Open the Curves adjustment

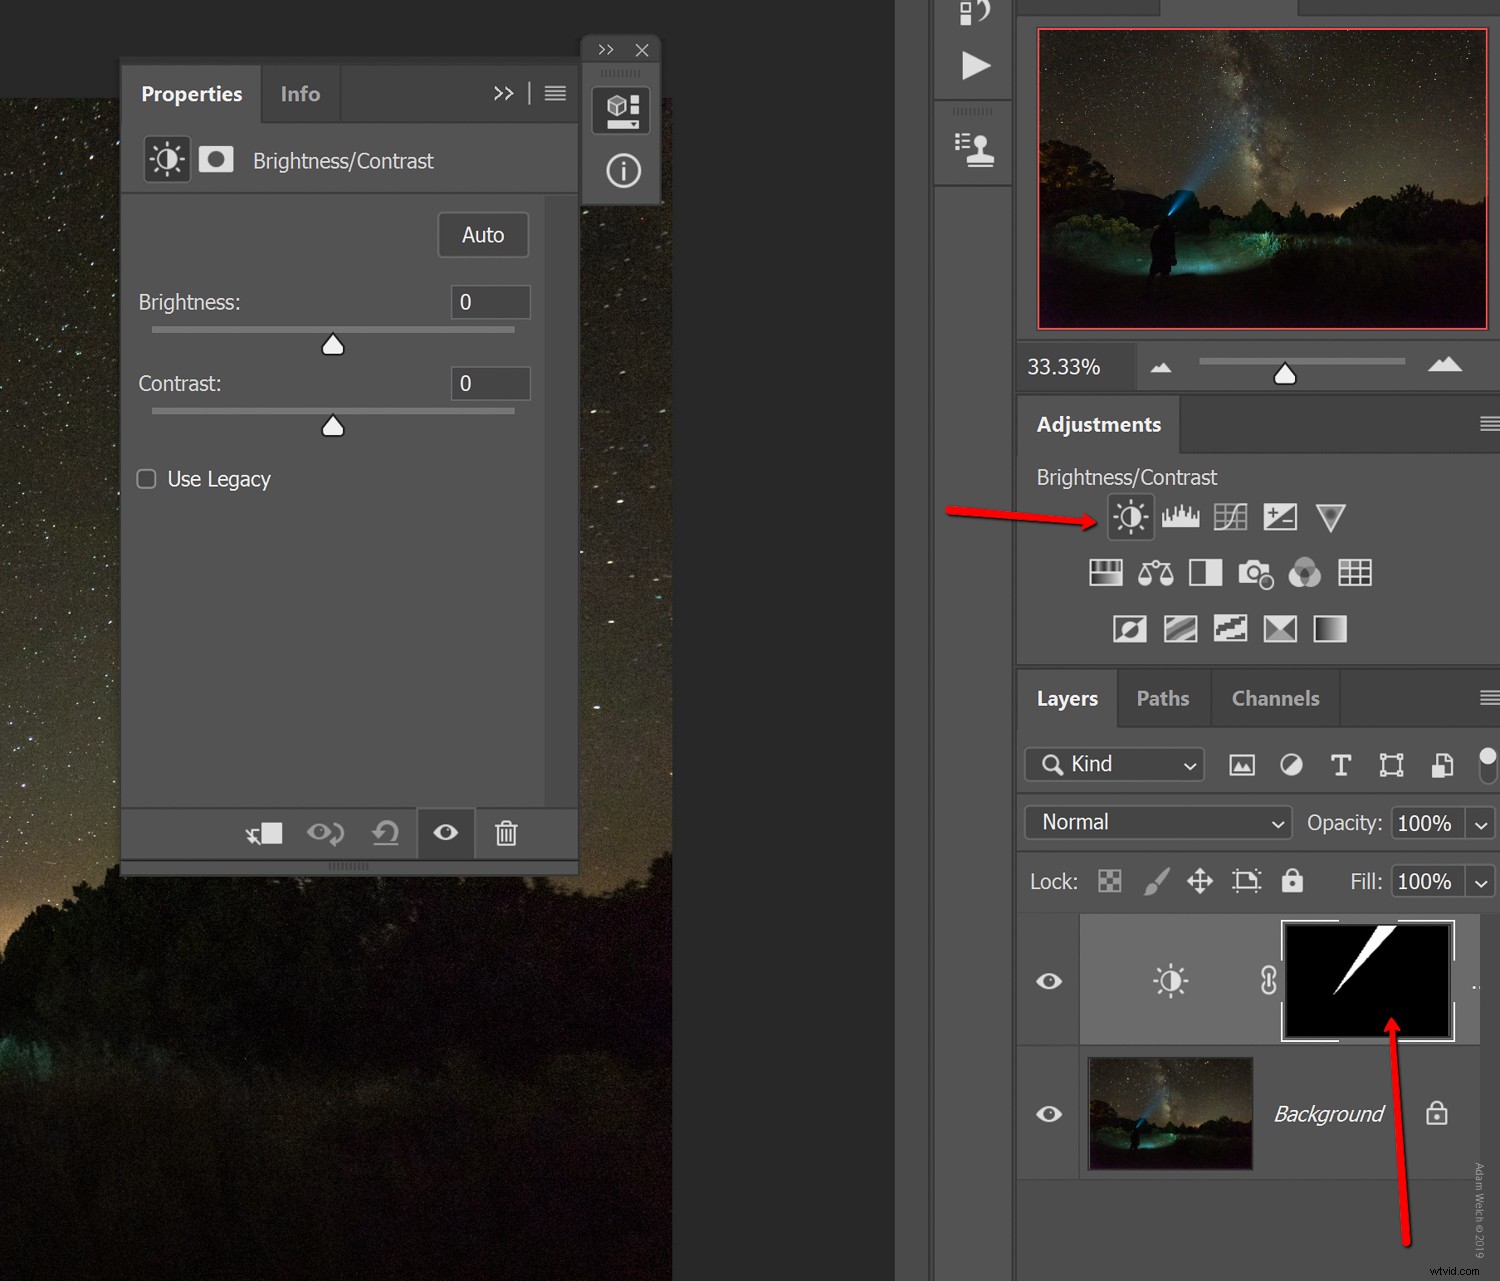click(1230, 517)
